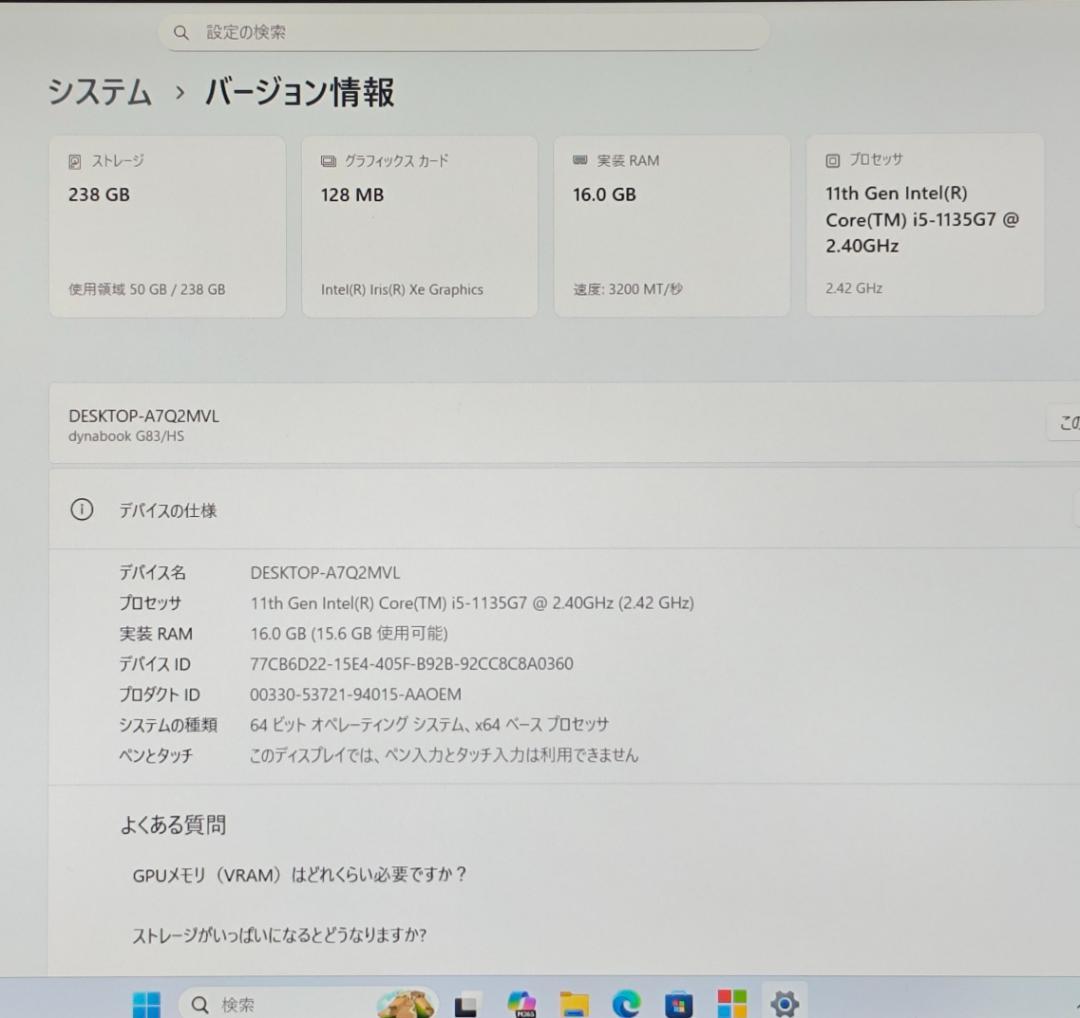Open Microsoft Store from the taskbar
Screen dimensions: 1080x1018
click(x=678, y=1003)
